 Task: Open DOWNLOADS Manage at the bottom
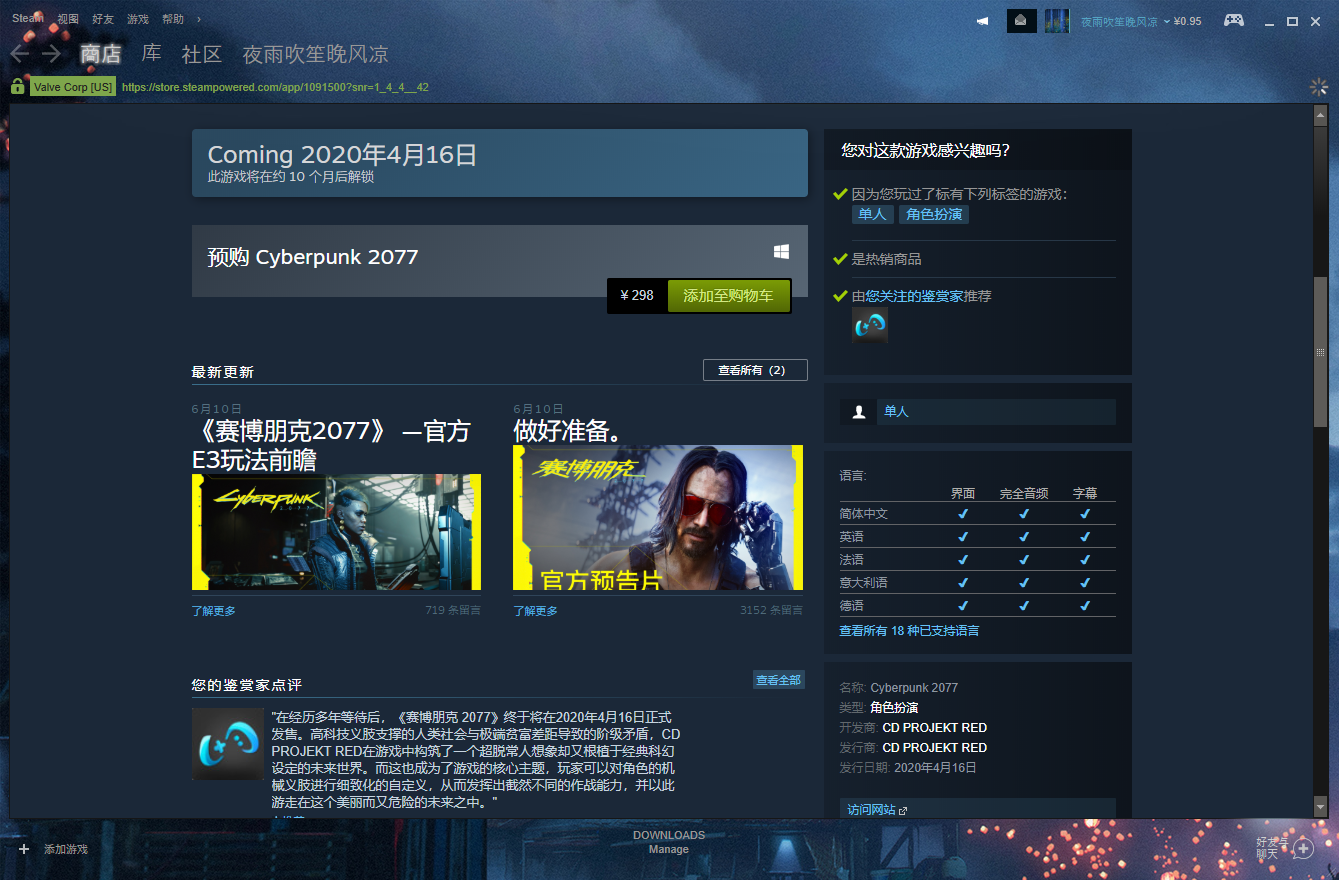669,842
